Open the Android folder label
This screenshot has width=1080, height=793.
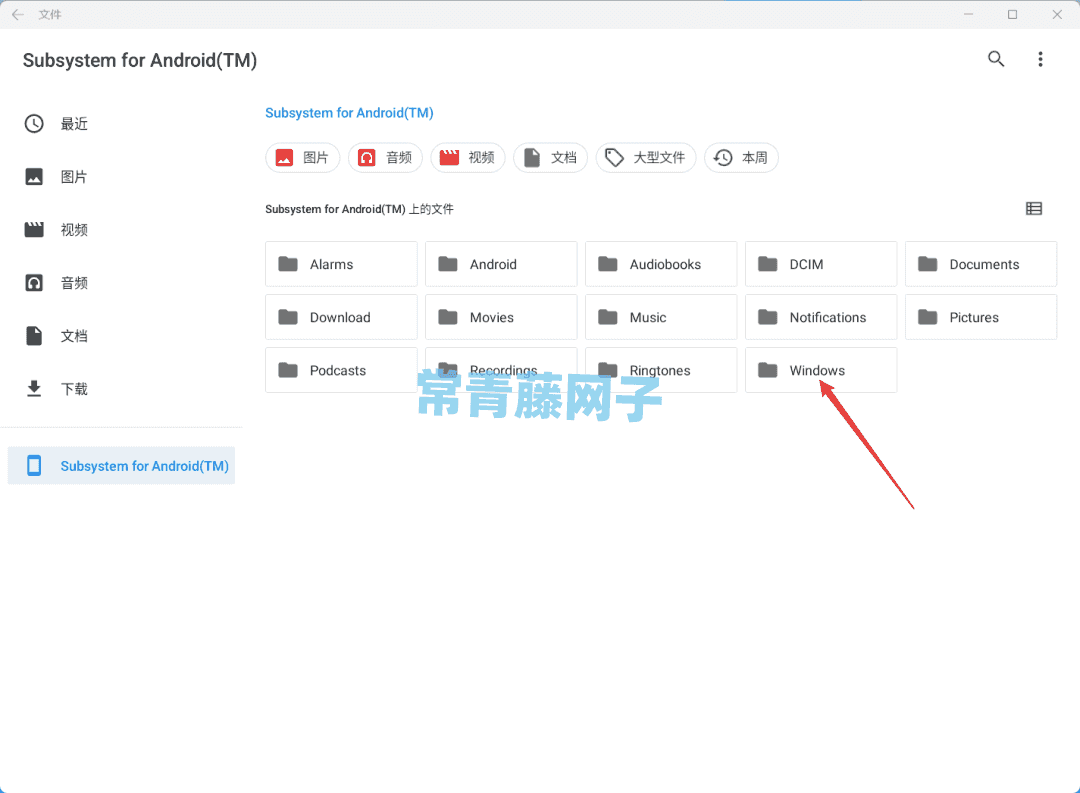tap(493, 265)
